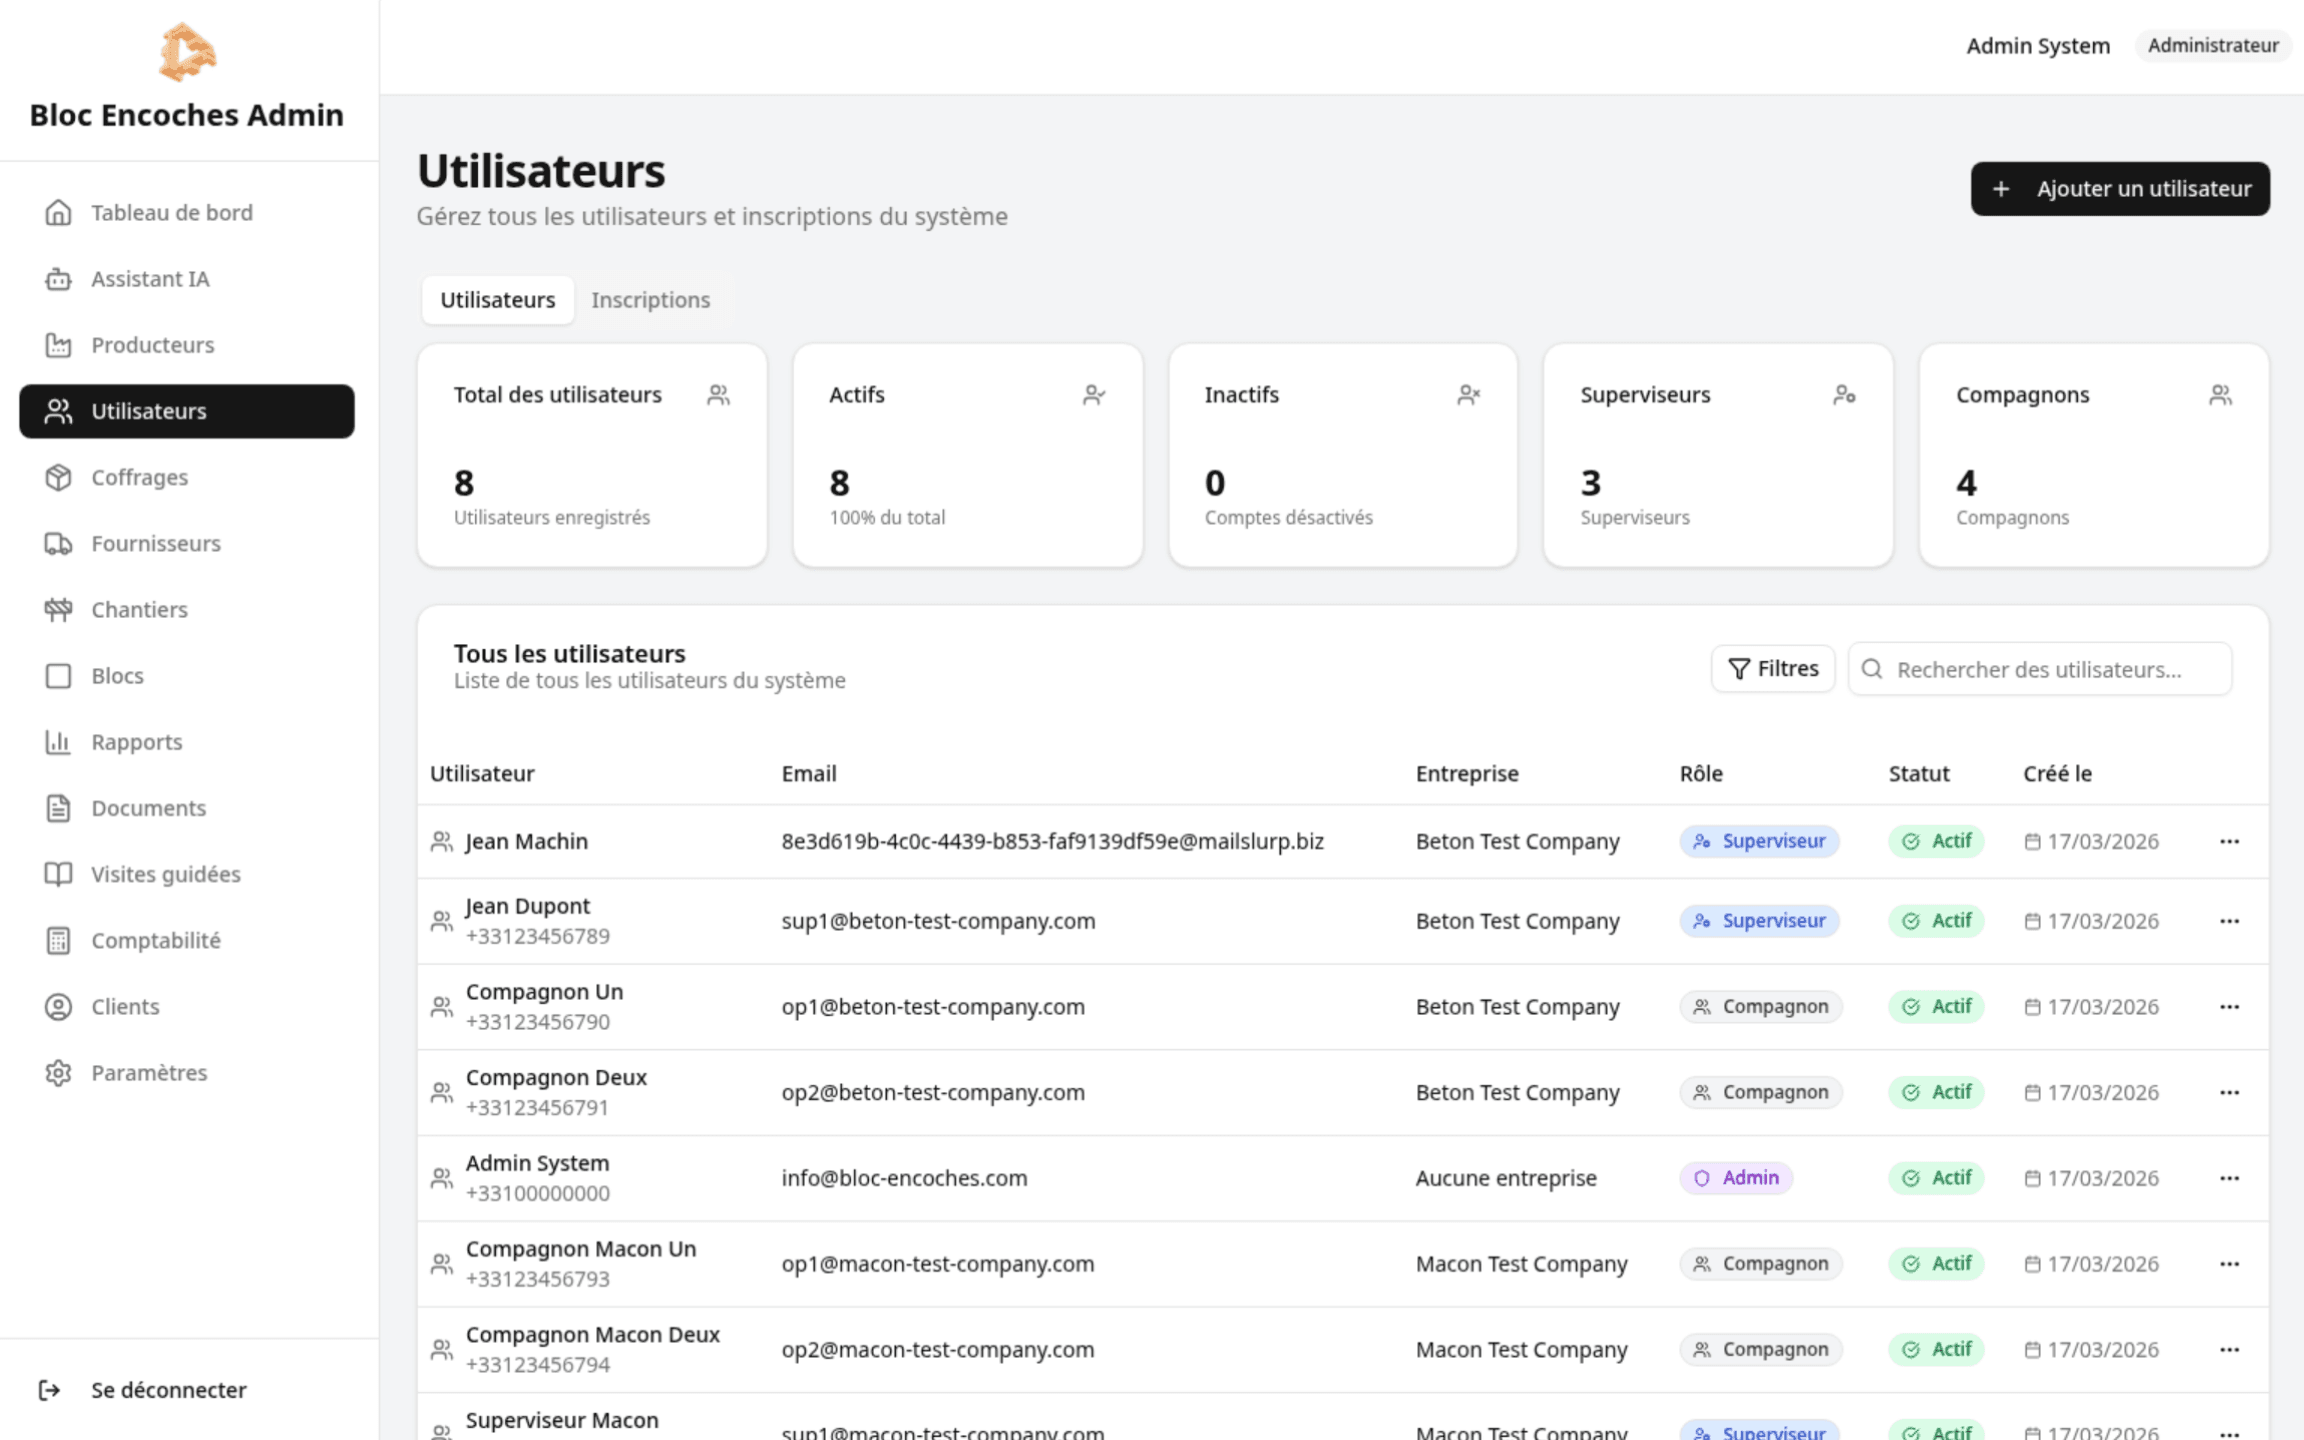Click the Total des utilisateurs card icon
This screenshot has width=2304, height=1440.
point(718,395)
